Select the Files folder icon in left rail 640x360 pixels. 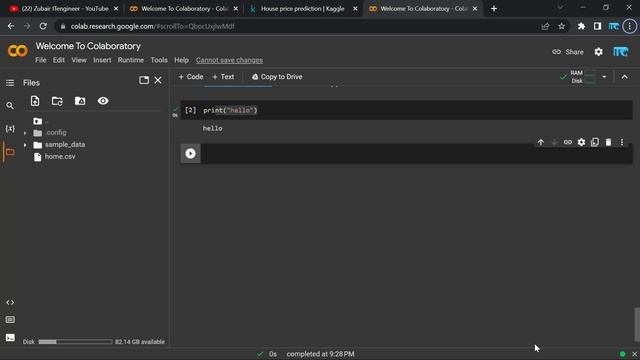10,152
